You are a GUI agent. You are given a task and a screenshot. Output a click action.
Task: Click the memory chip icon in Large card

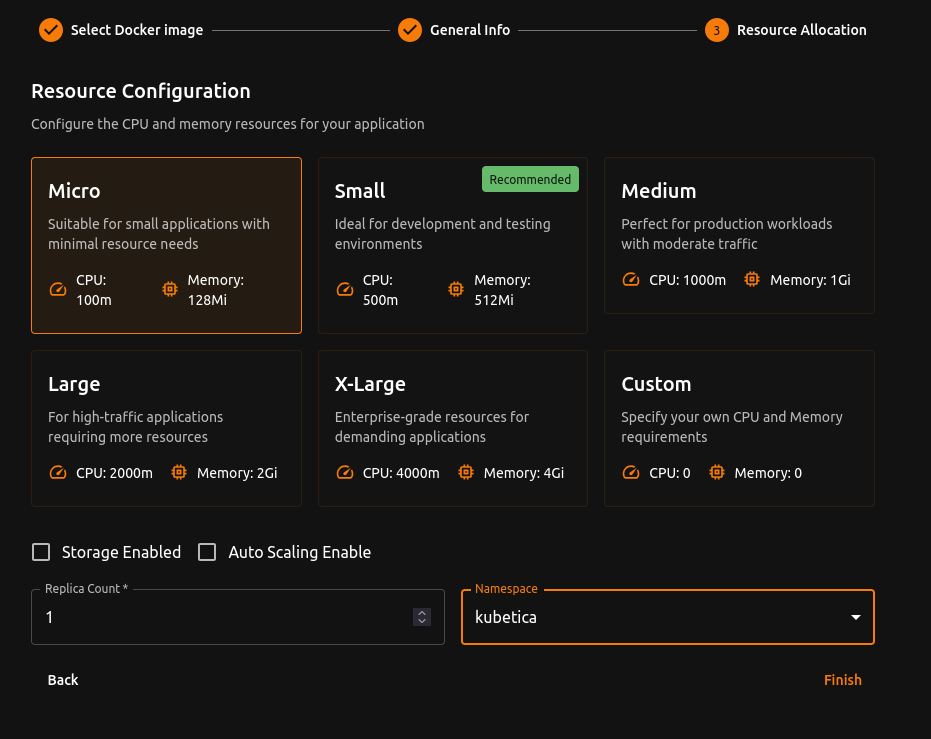pyautogui.click(x=179, y=472)
